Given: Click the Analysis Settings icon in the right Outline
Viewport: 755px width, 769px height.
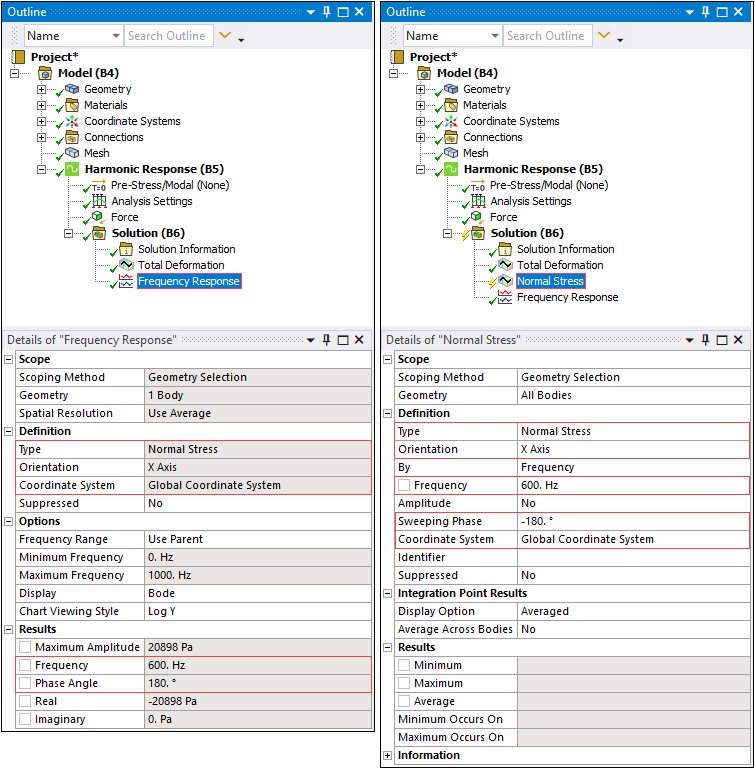Looking at the screenshot, I should [x=478, y=201].
